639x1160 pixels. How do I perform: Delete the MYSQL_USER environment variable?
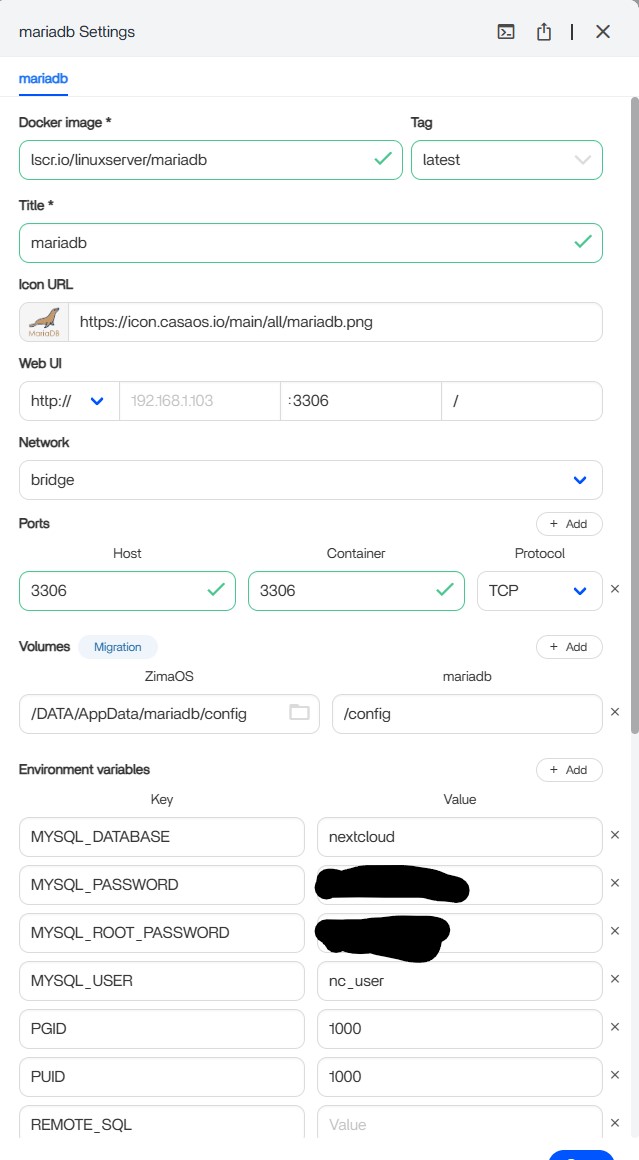point(615,980)
